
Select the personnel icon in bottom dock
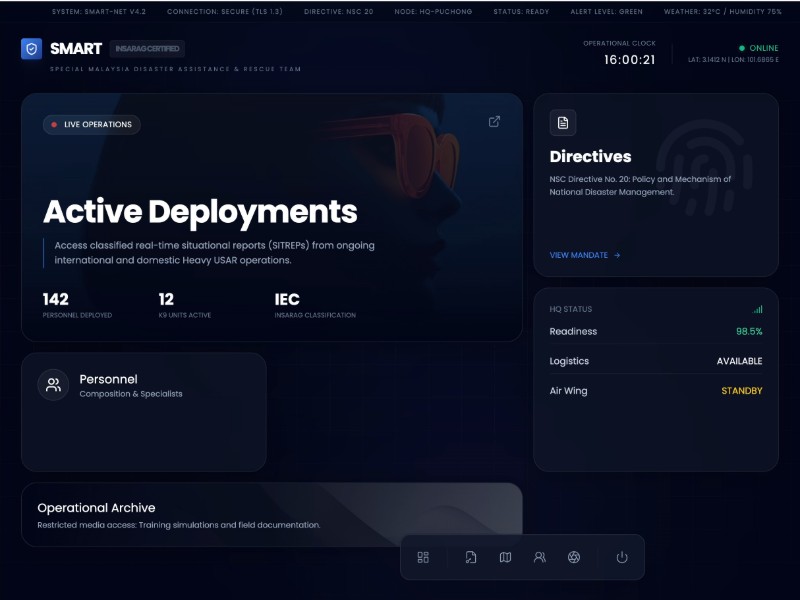pos(540,558)
